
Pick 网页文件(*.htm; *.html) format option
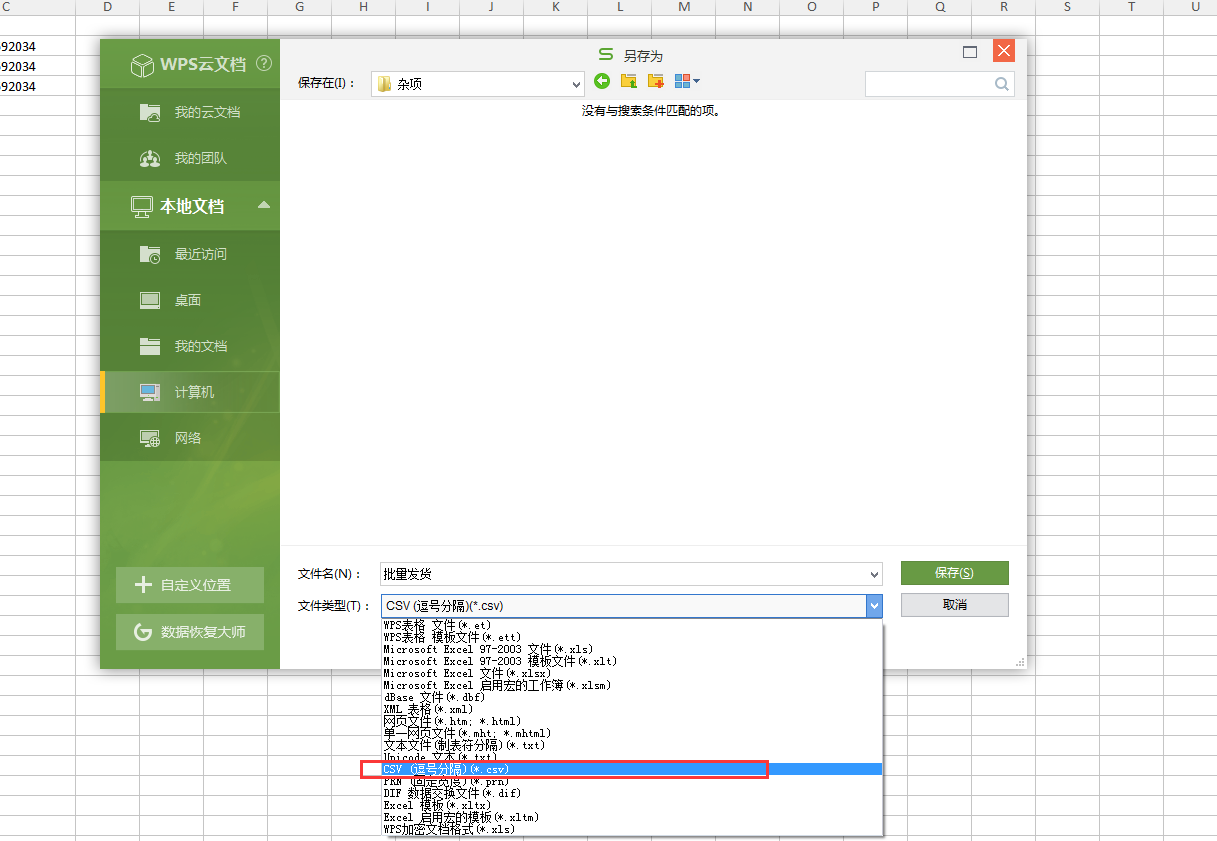[452, 721]
